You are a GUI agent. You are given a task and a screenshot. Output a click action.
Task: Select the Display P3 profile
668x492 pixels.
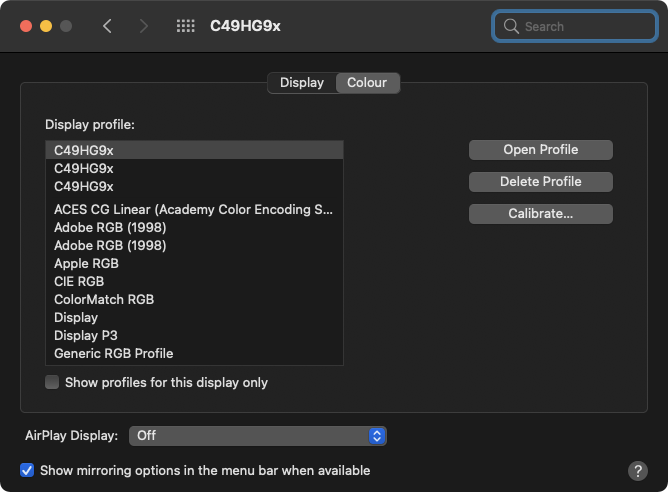click(x=194, y=336)
